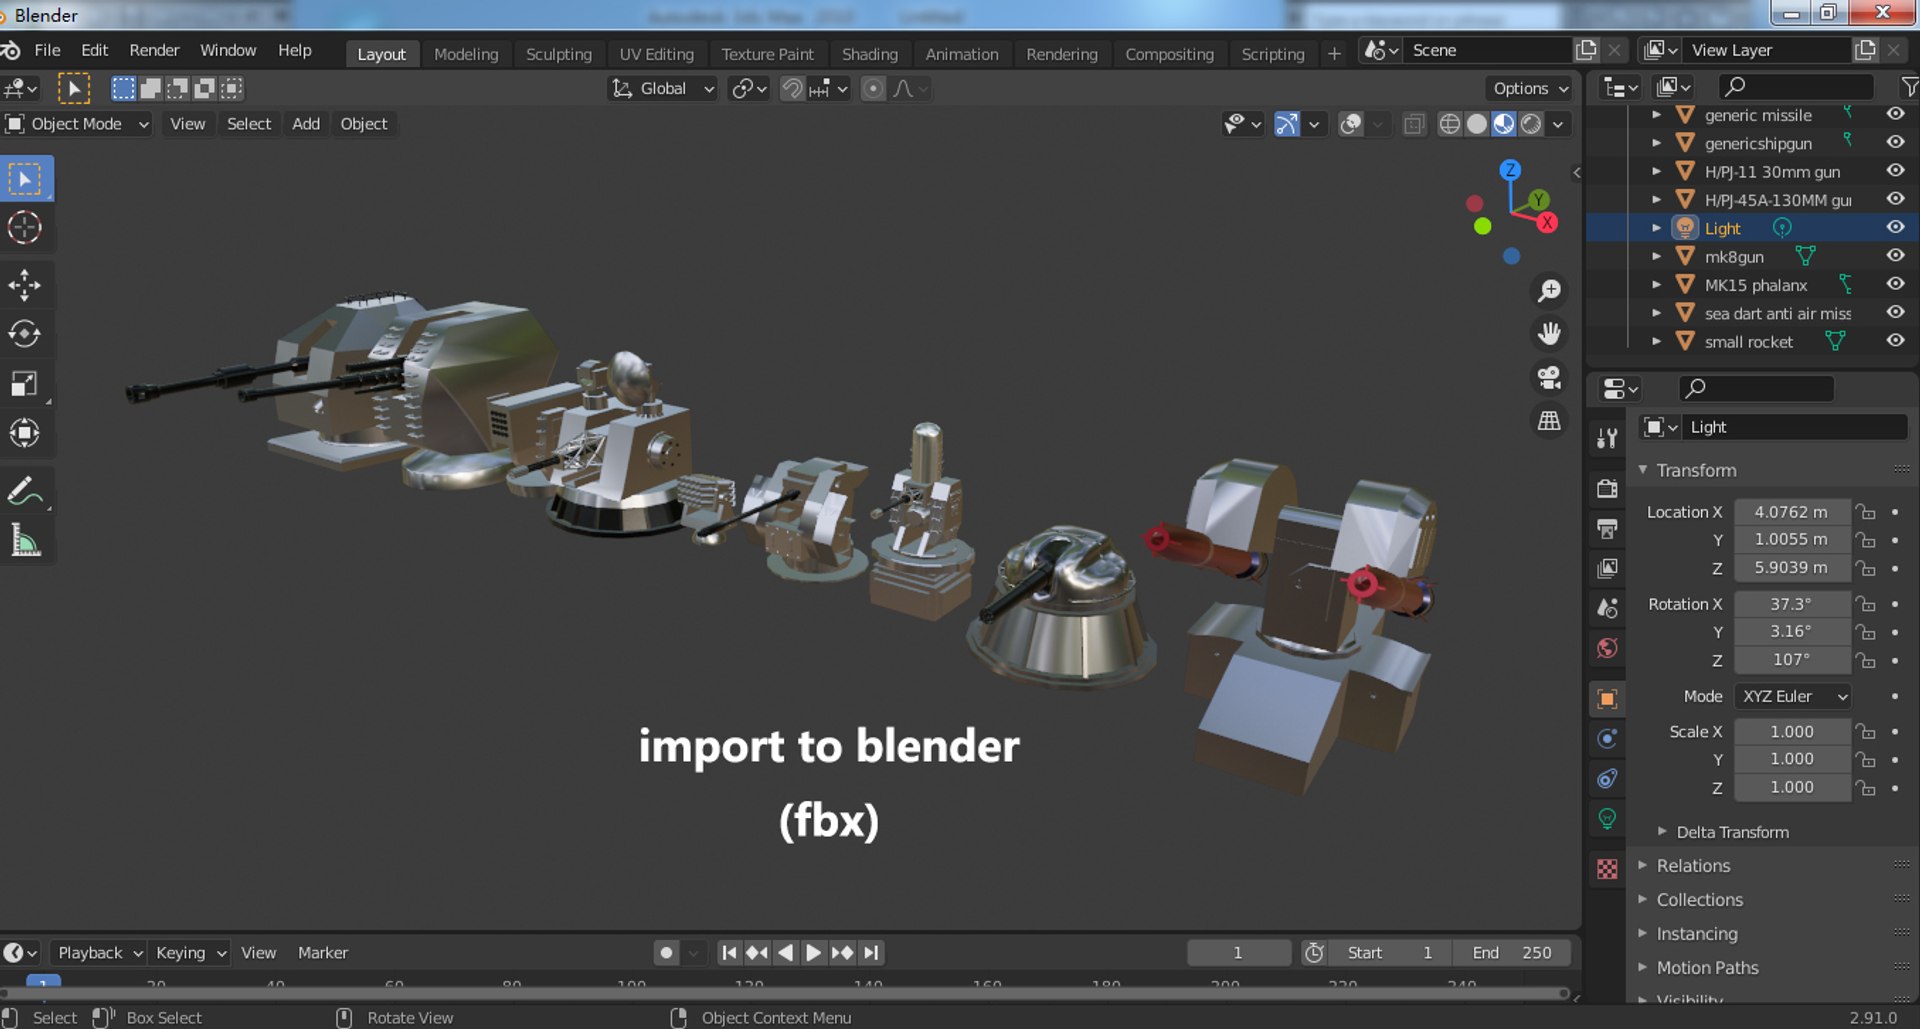Open Tool properties tab
This screenshot has height=1029, width=1920.
click(1607, 439)
